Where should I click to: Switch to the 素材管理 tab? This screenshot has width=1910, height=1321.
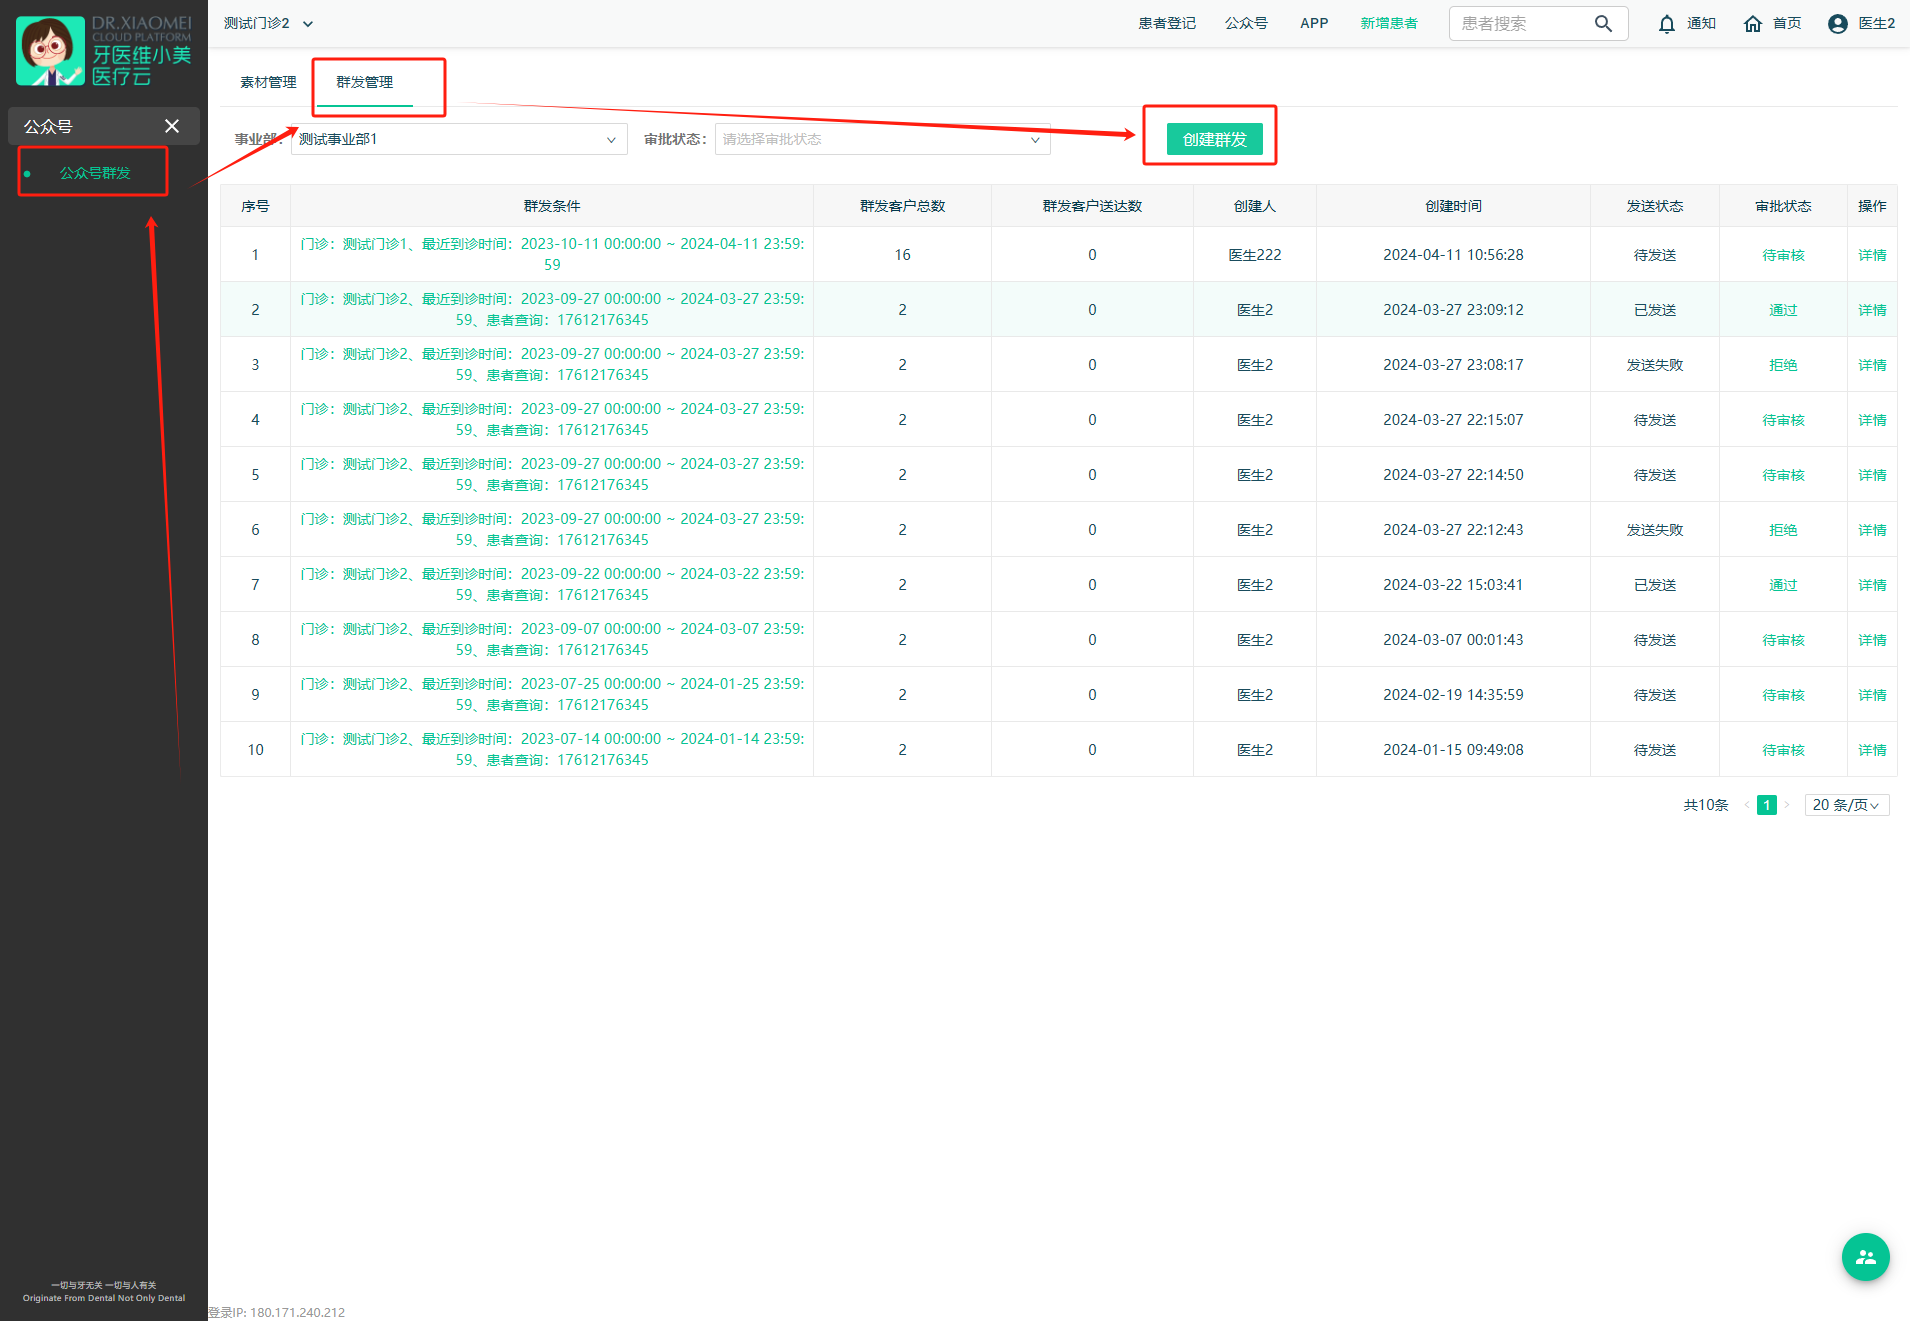(268, 82)
